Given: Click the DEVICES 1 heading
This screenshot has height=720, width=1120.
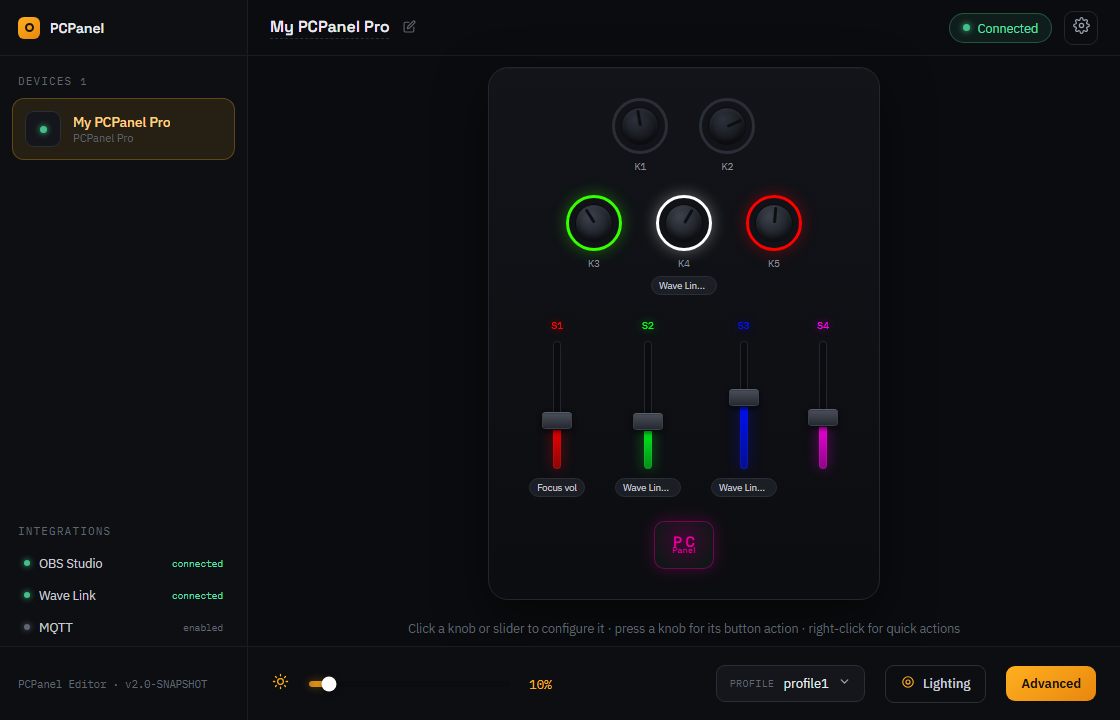Looking at the screenshot, I should point(52,81).
